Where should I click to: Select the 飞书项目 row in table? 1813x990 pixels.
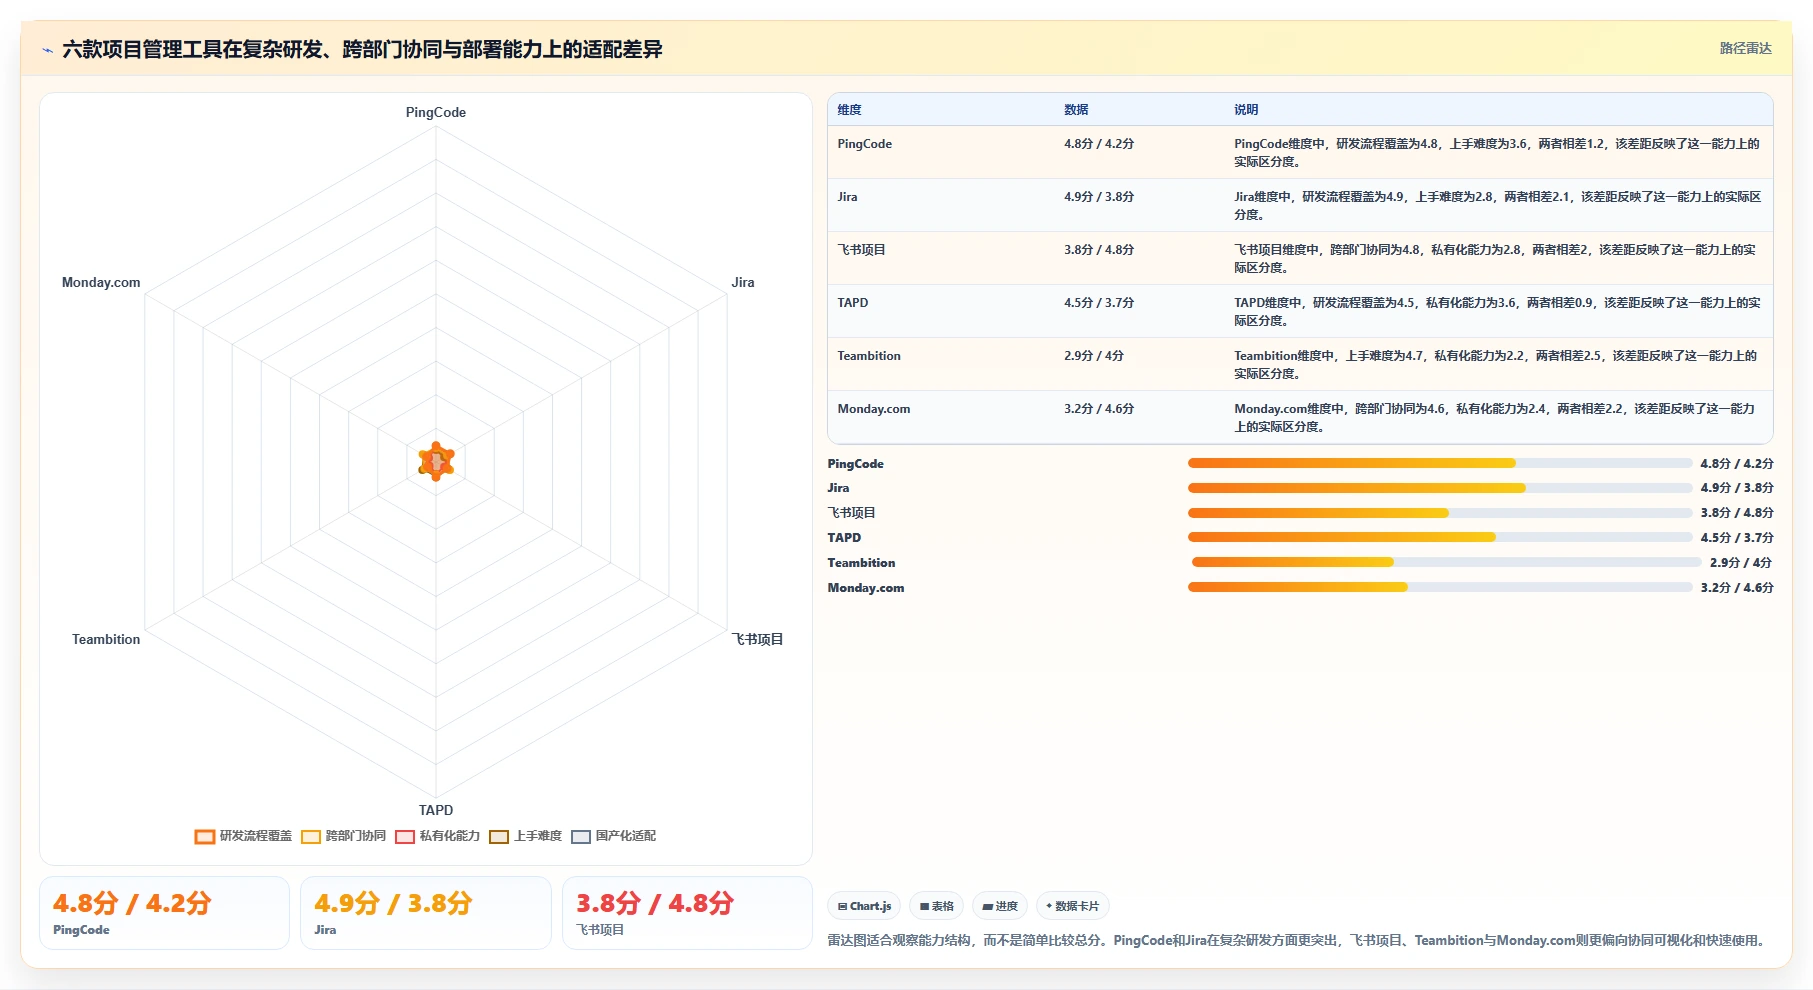(x=1300, y=258)
